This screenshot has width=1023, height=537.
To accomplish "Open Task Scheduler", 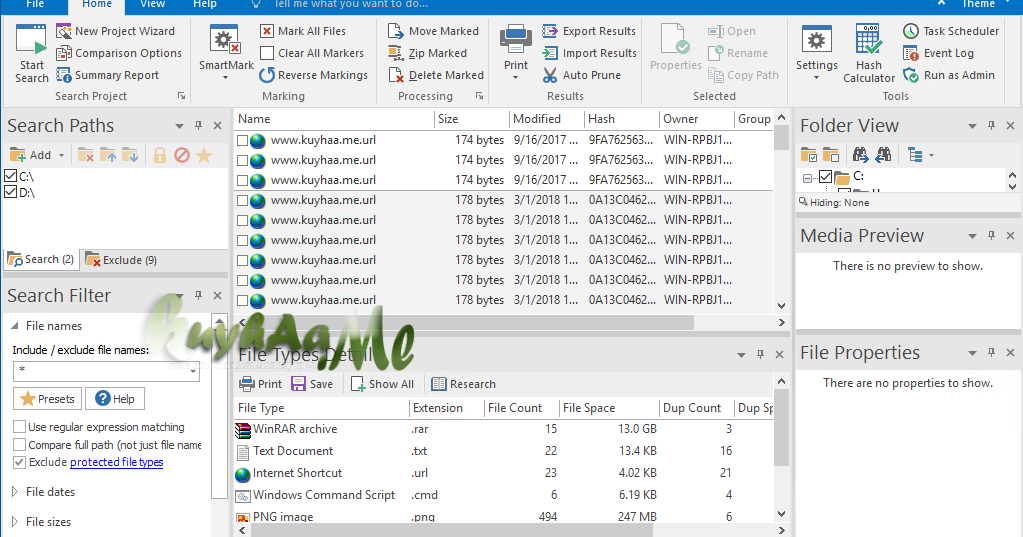I will coord(951,31).
